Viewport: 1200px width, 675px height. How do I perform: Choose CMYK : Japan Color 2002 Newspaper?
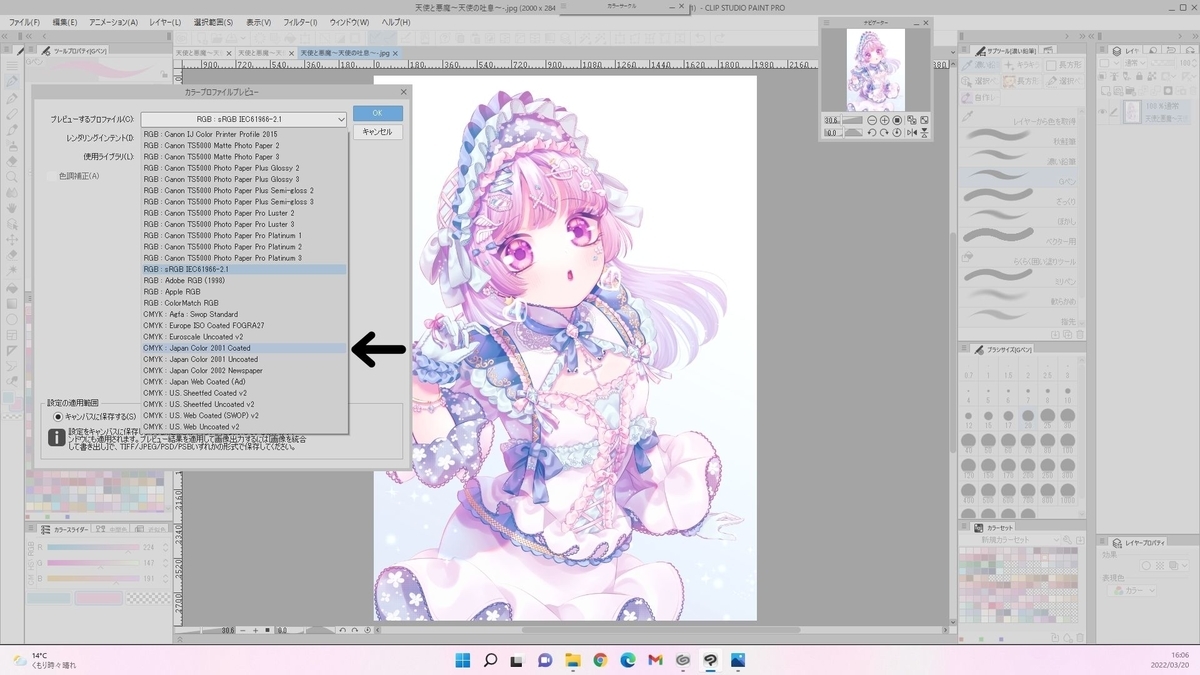coord(244,370)
